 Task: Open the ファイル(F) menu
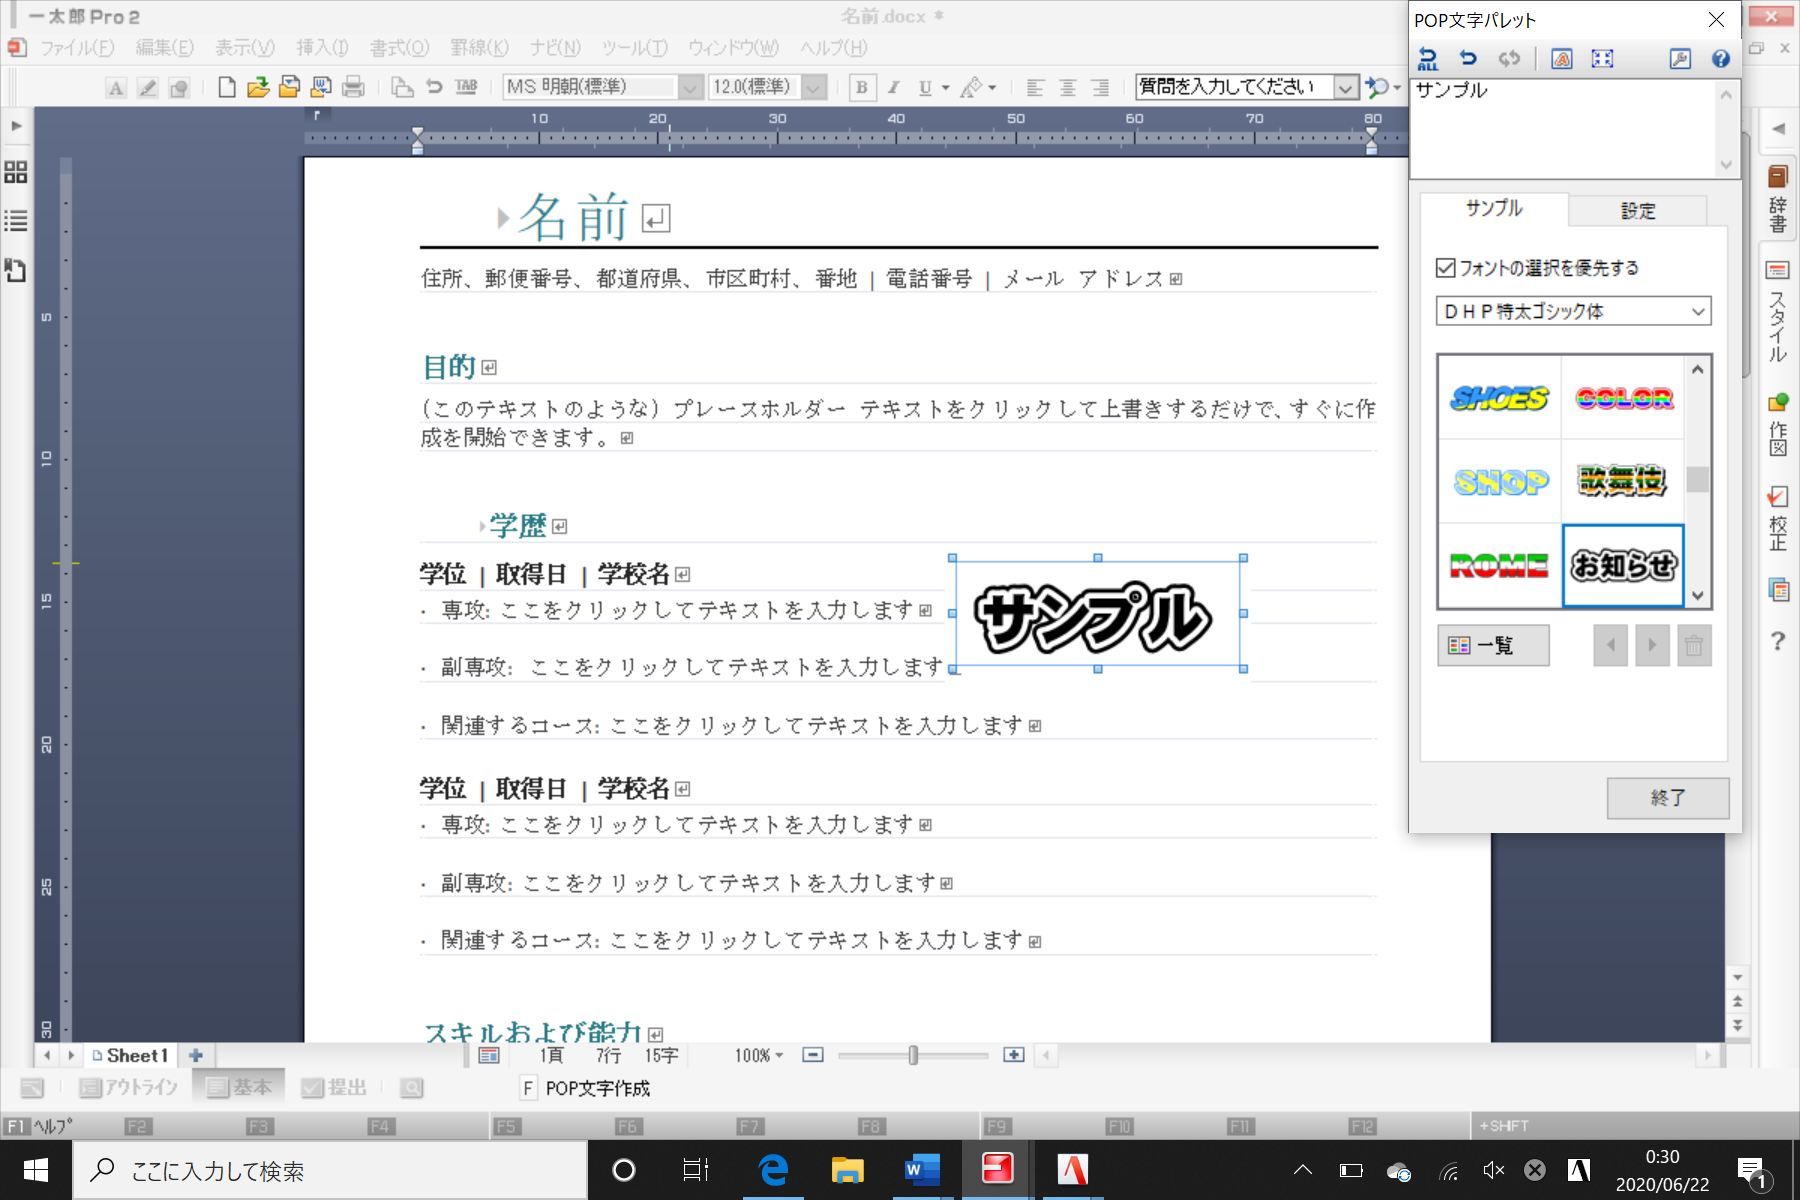[77, 47]
